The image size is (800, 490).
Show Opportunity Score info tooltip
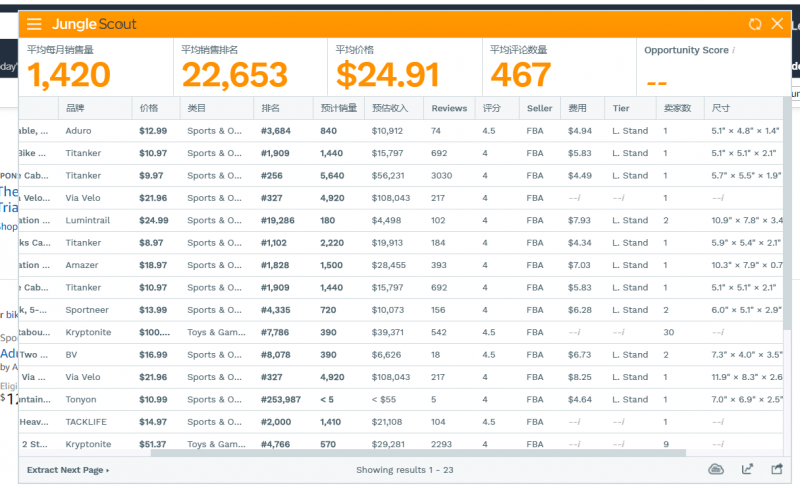pos(734,50)
